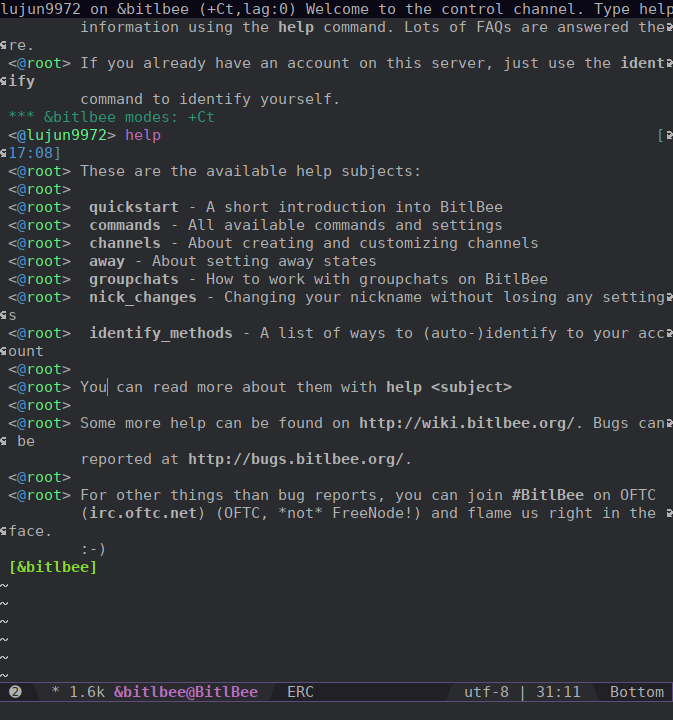
Task: Open the bugs.bitlbee.org link
Action: [295, 459]
